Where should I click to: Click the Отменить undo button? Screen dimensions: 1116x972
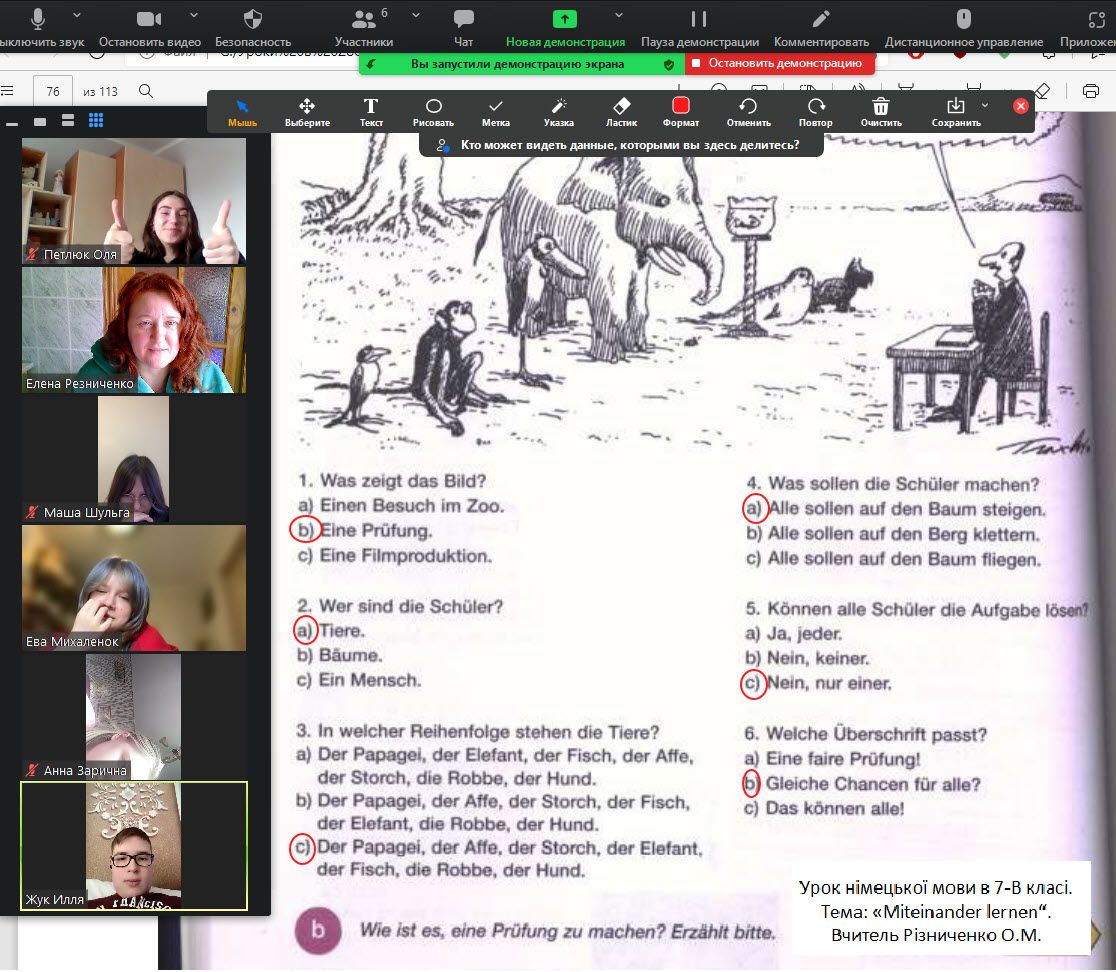748,110
